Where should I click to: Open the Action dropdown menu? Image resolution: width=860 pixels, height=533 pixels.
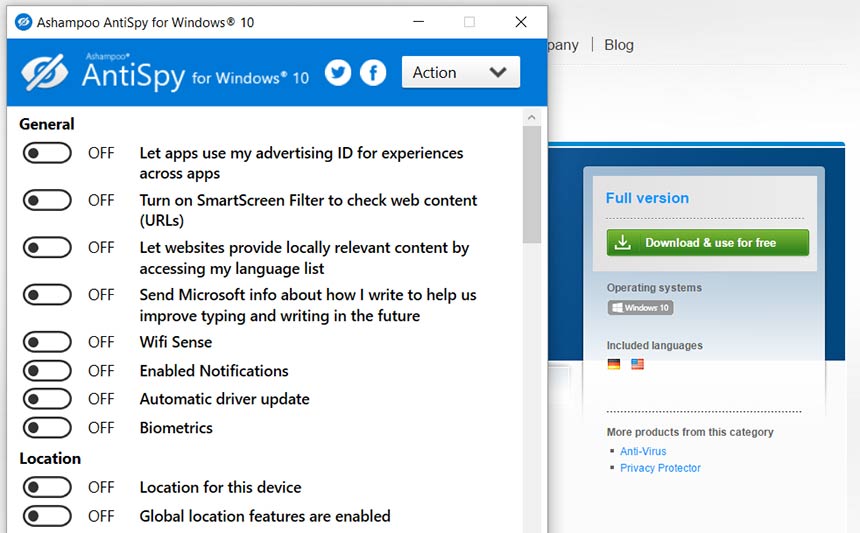(x=461, y=72)
